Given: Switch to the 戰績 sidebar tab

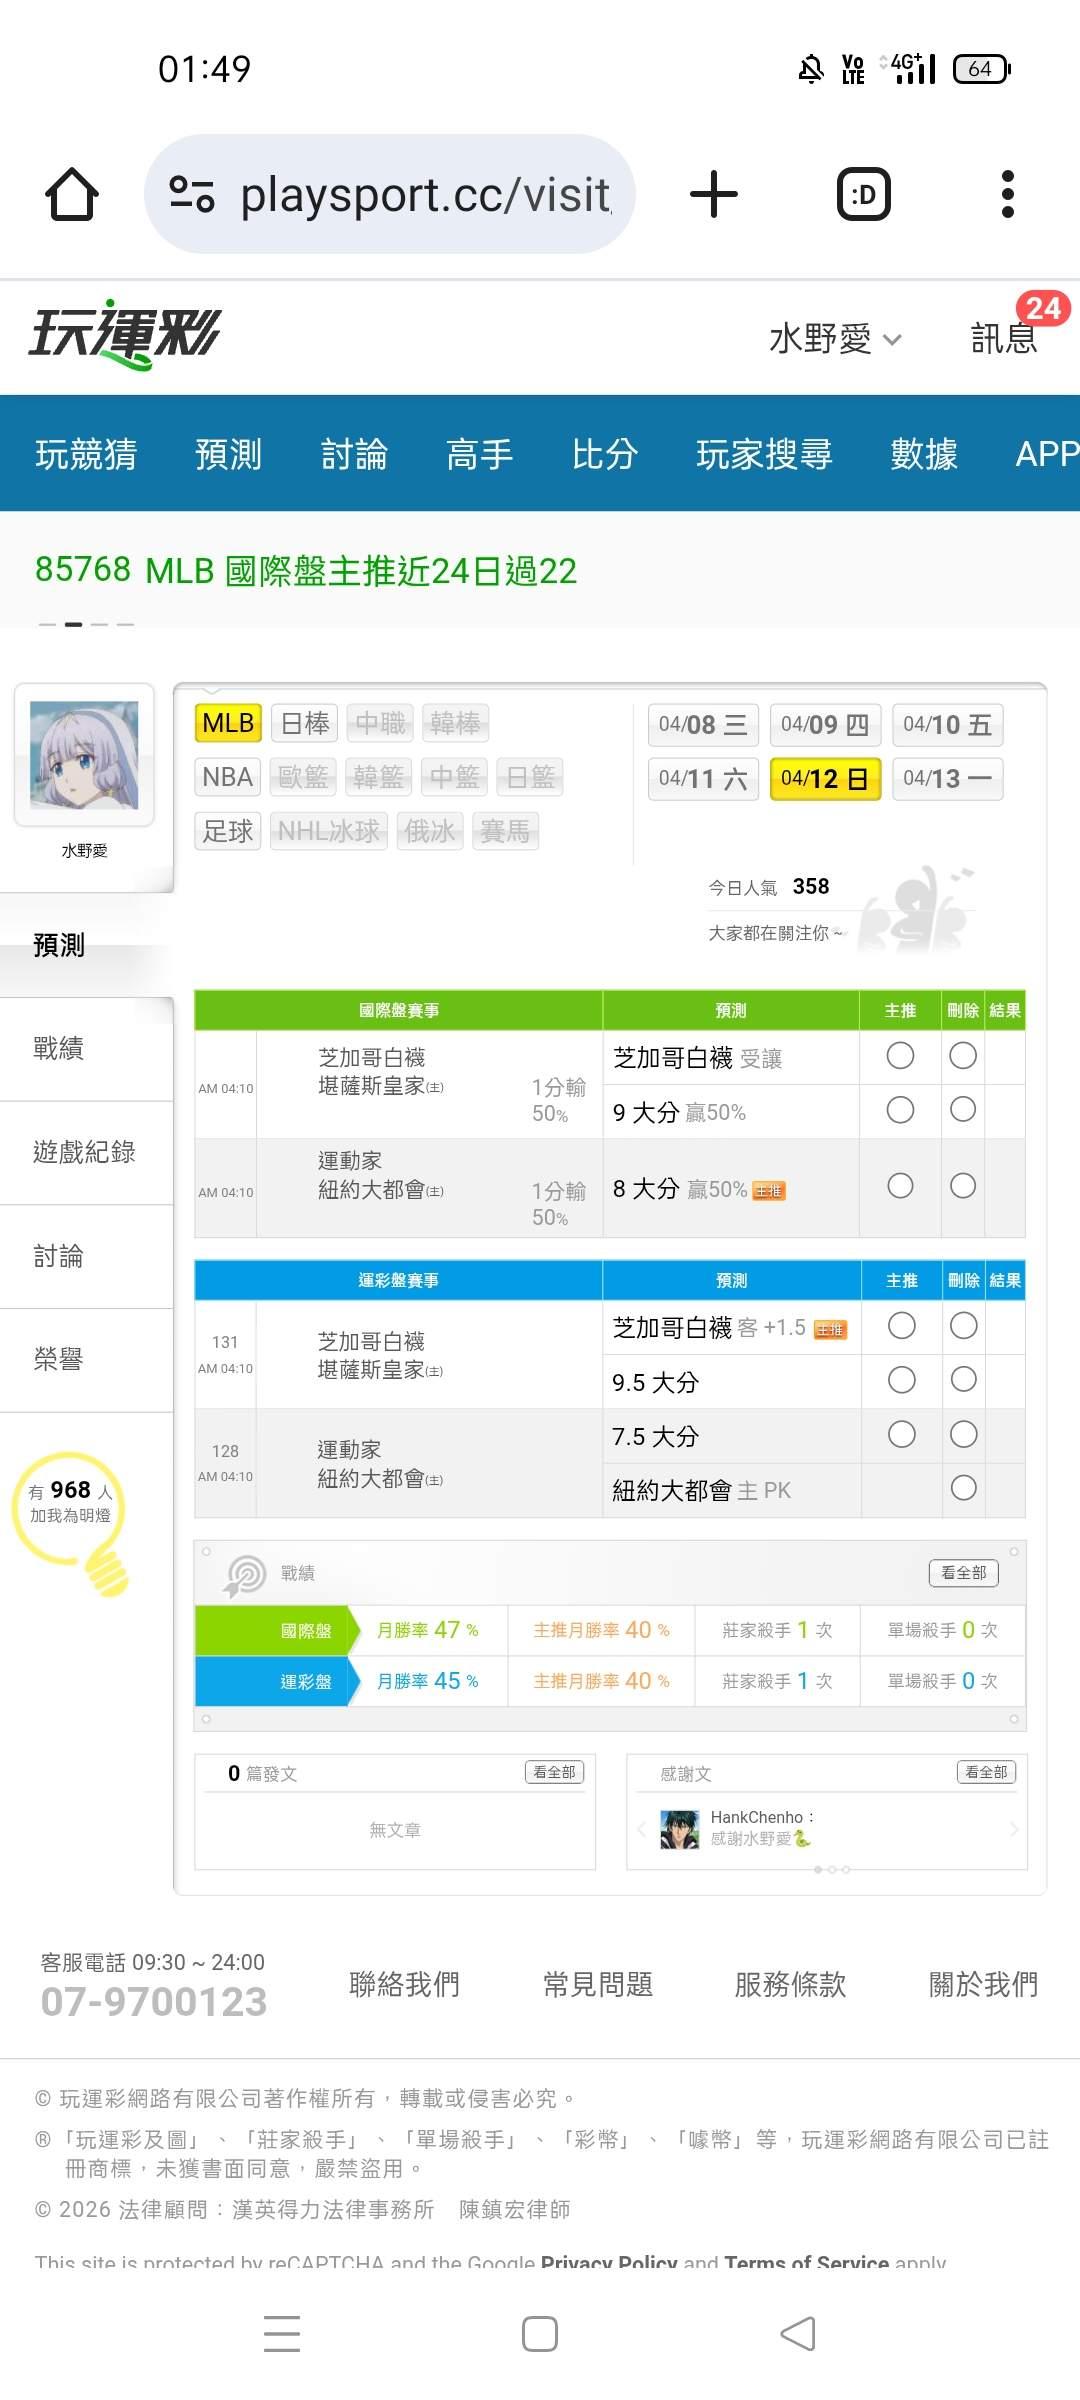Looking at the screenshot, I should [59, 1048].
